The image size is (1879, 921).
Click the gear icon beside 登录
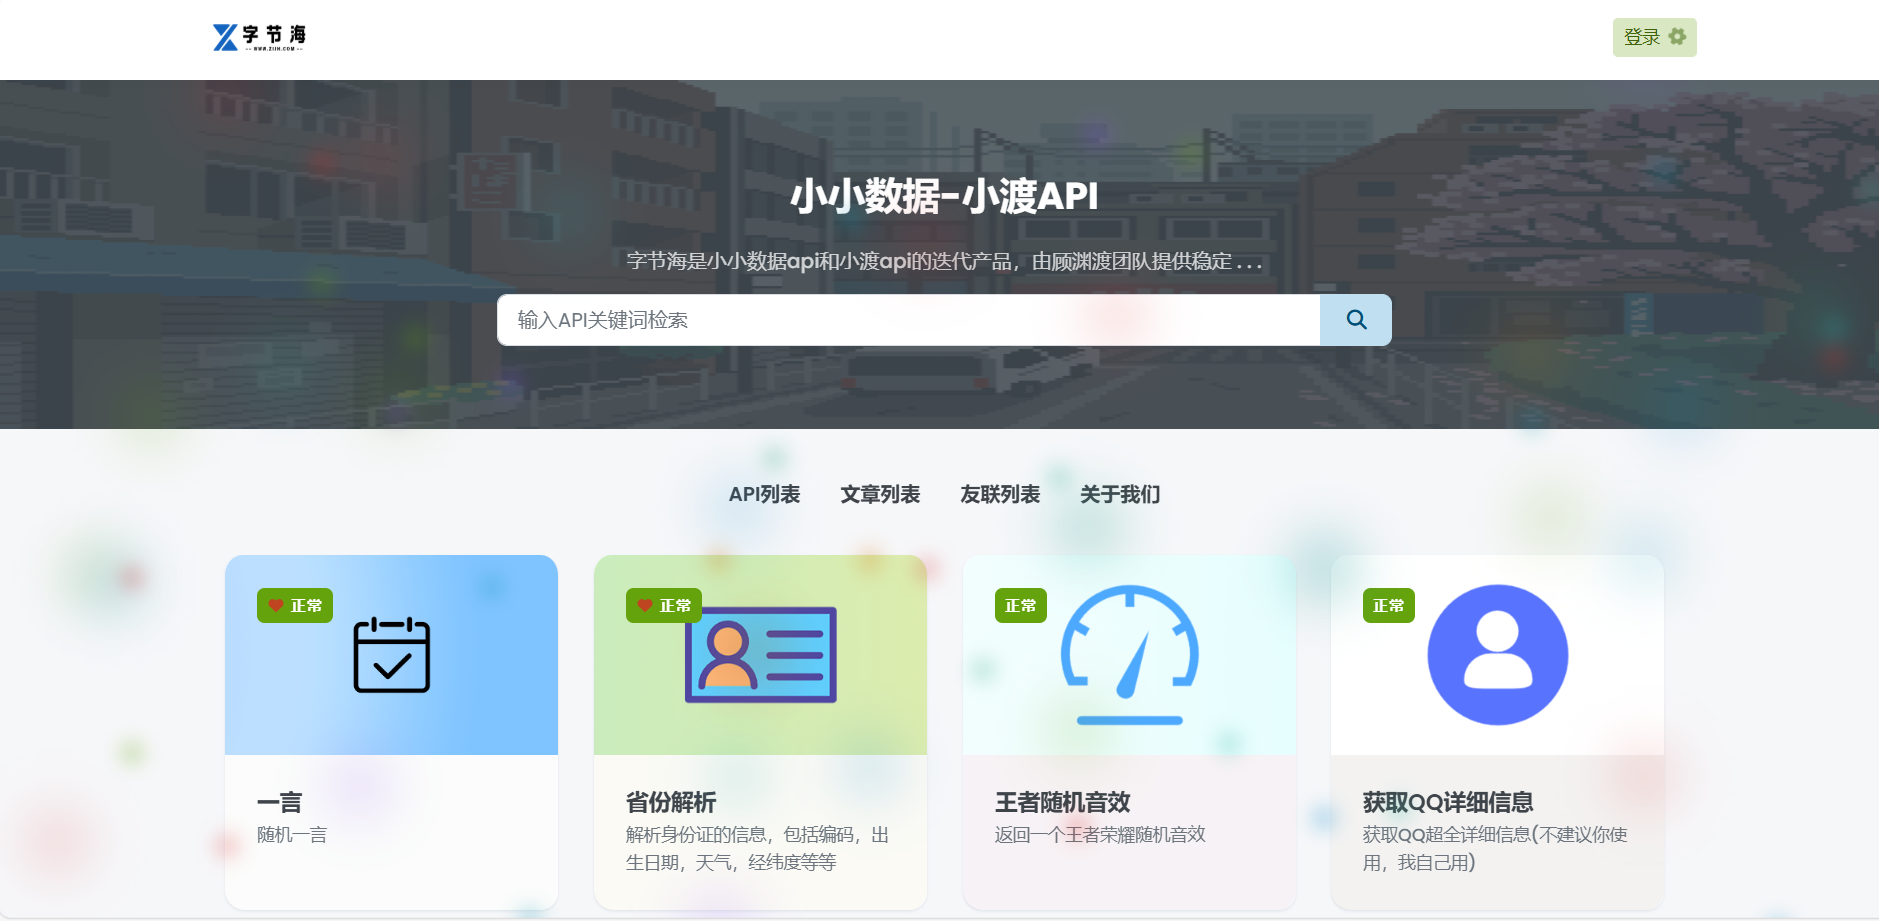(1677, 37)
